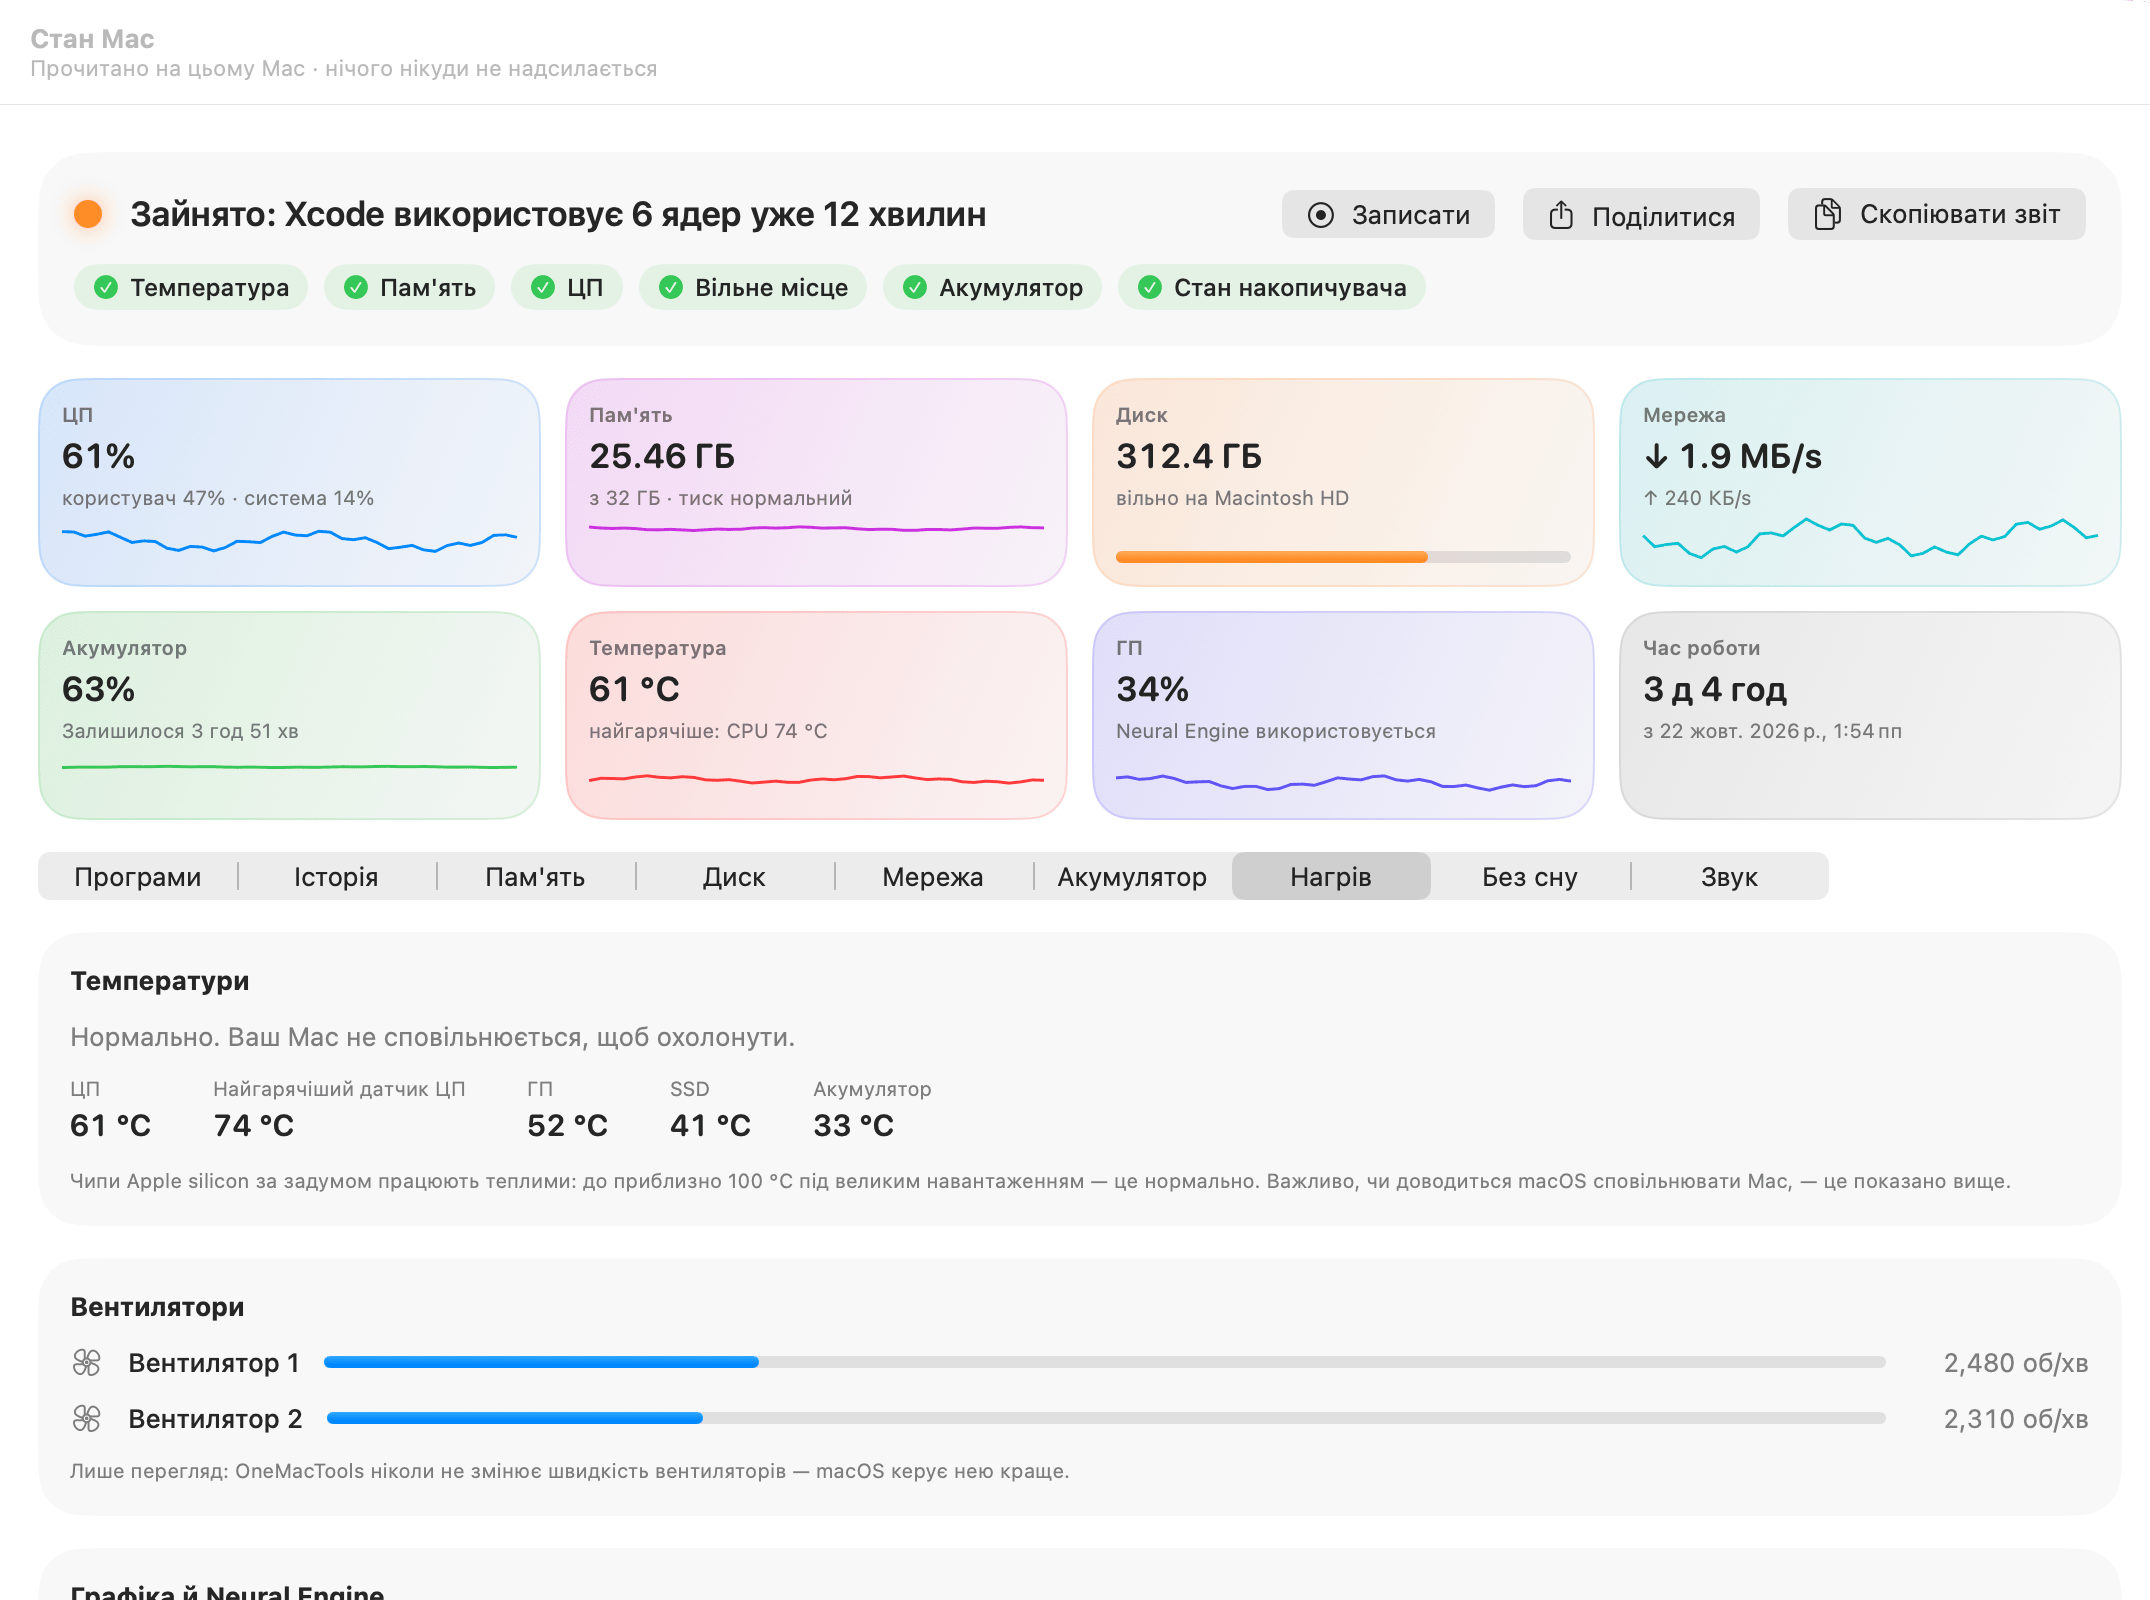This screenshot has height=1600, width=2150.
Task: Click the Записати button
Action: coord(1388,215)
